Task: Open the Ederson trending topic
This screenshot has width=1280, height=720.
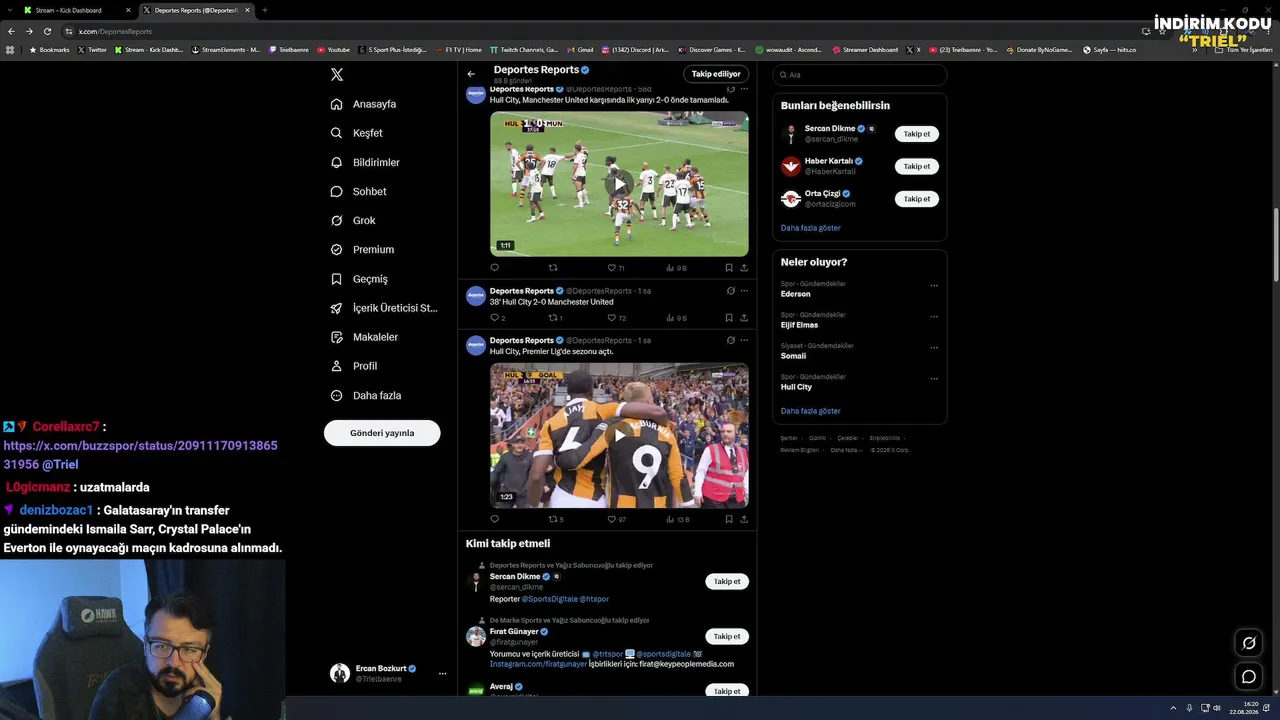Action: (796, 294)
